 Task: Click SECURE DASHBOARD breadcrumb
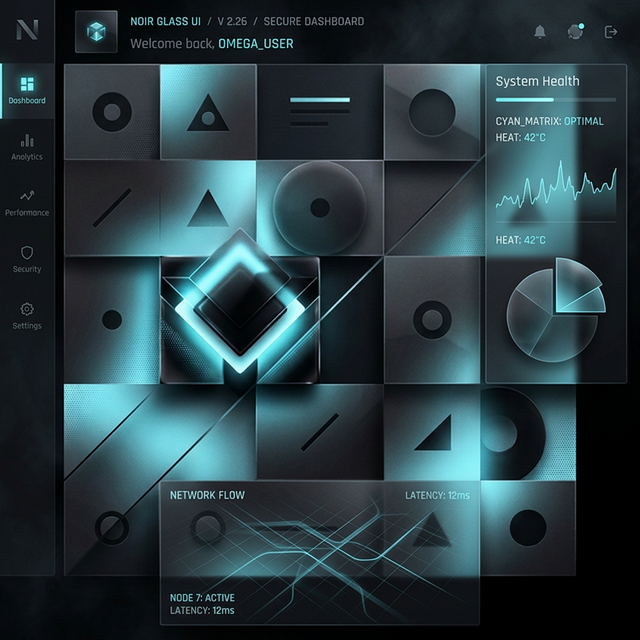(313, 21)
